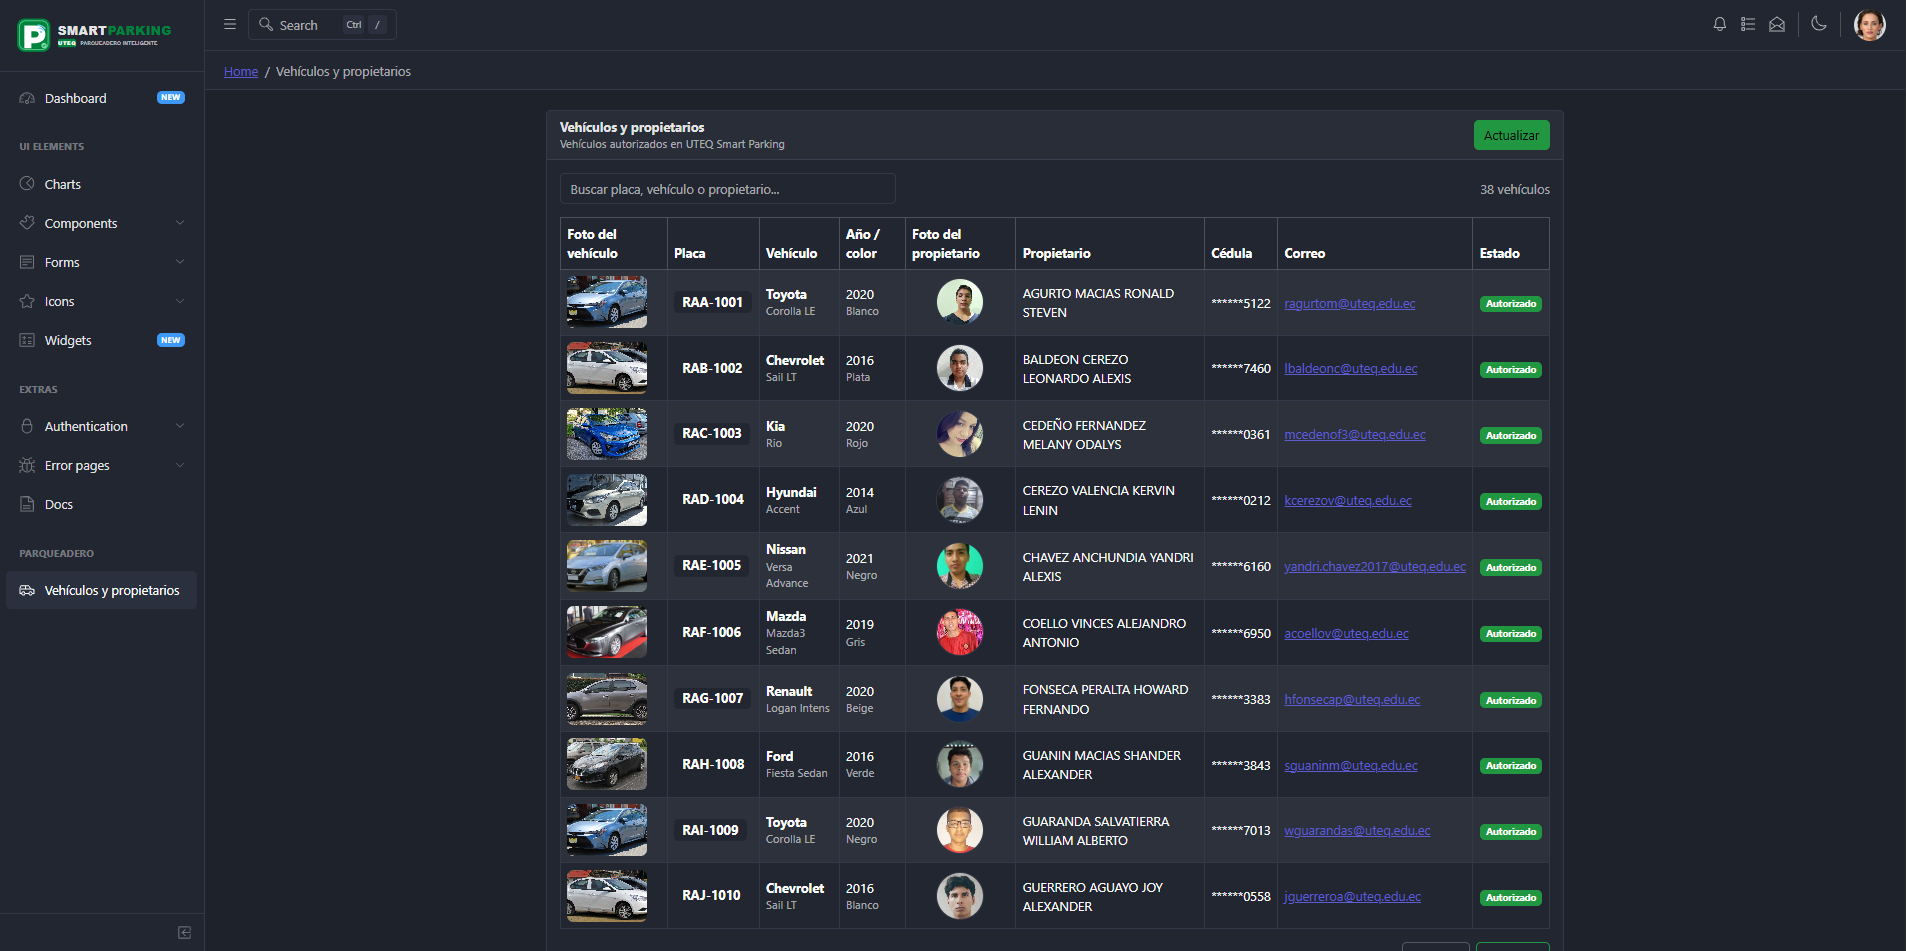1906x951 pixels.
Task: Click the 38 vehículos counter
Action: [1515, 189]
